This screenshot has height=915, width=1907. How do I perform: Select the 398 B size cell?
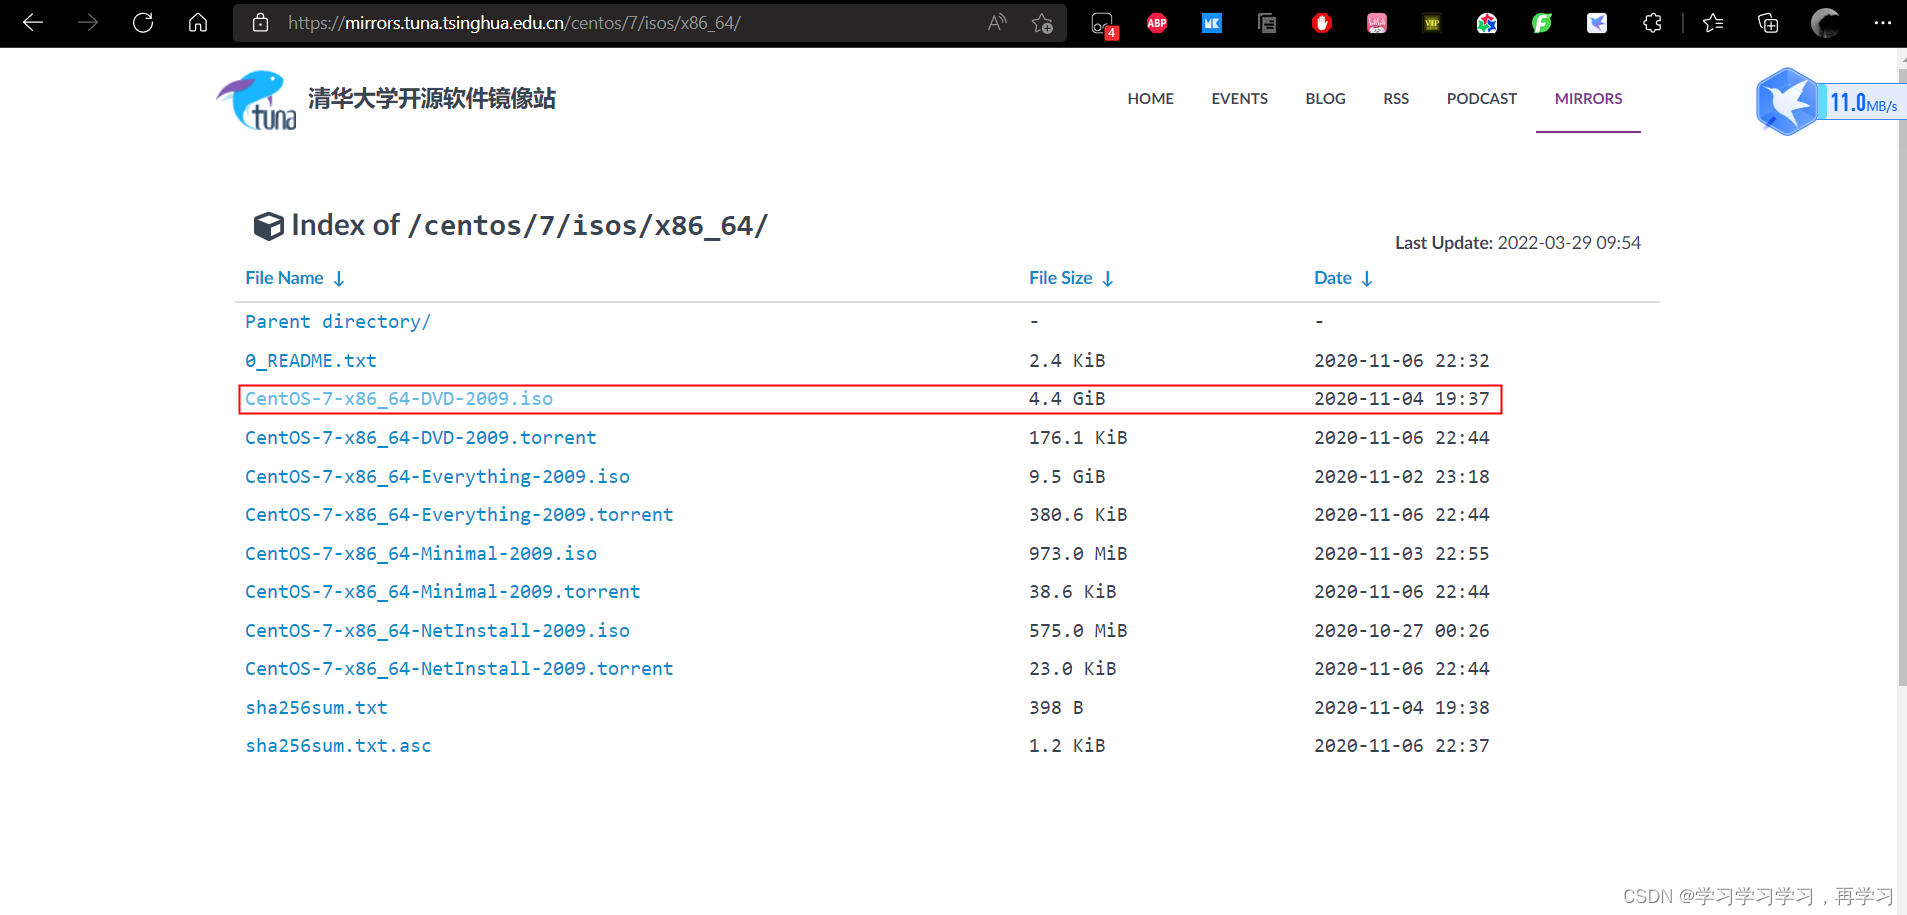click(x=1056, y=708)
